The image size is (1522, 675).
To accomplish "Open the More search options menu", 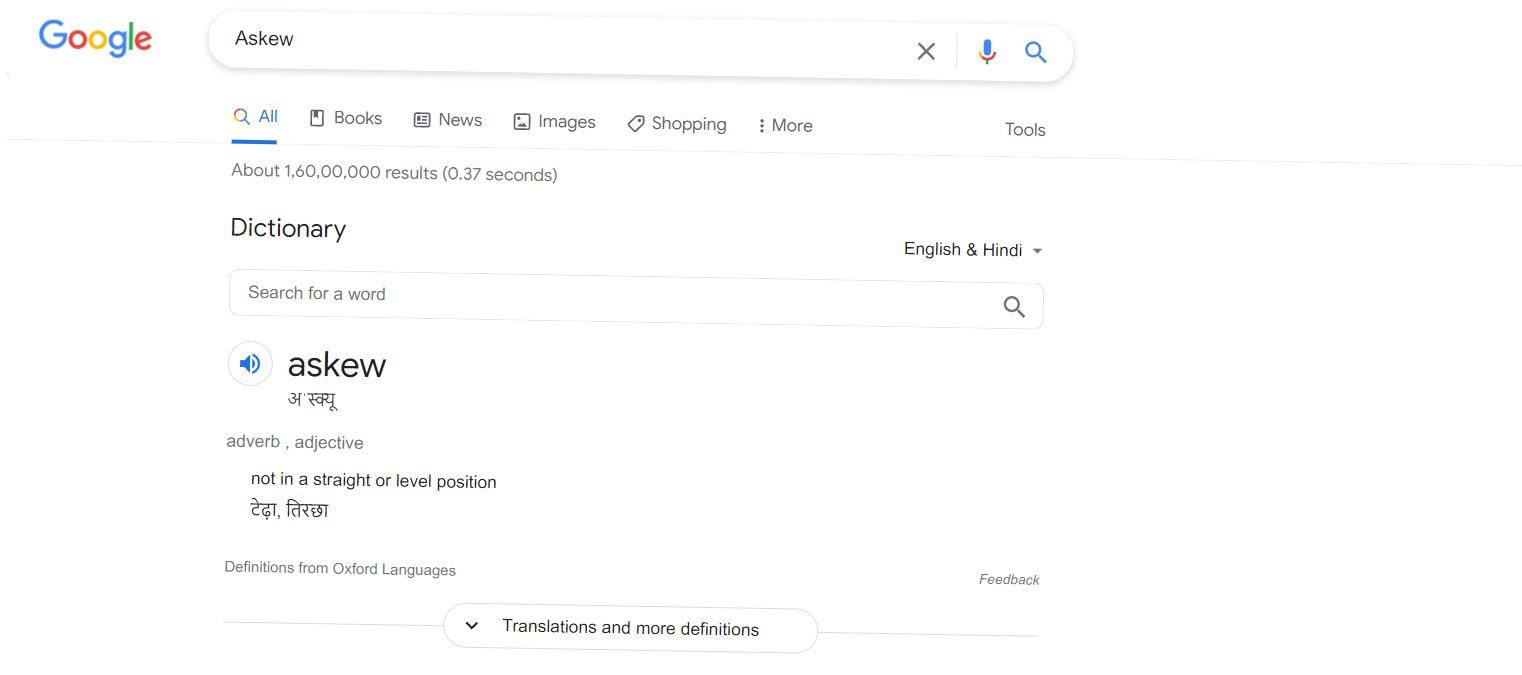I will coord(785,125).
